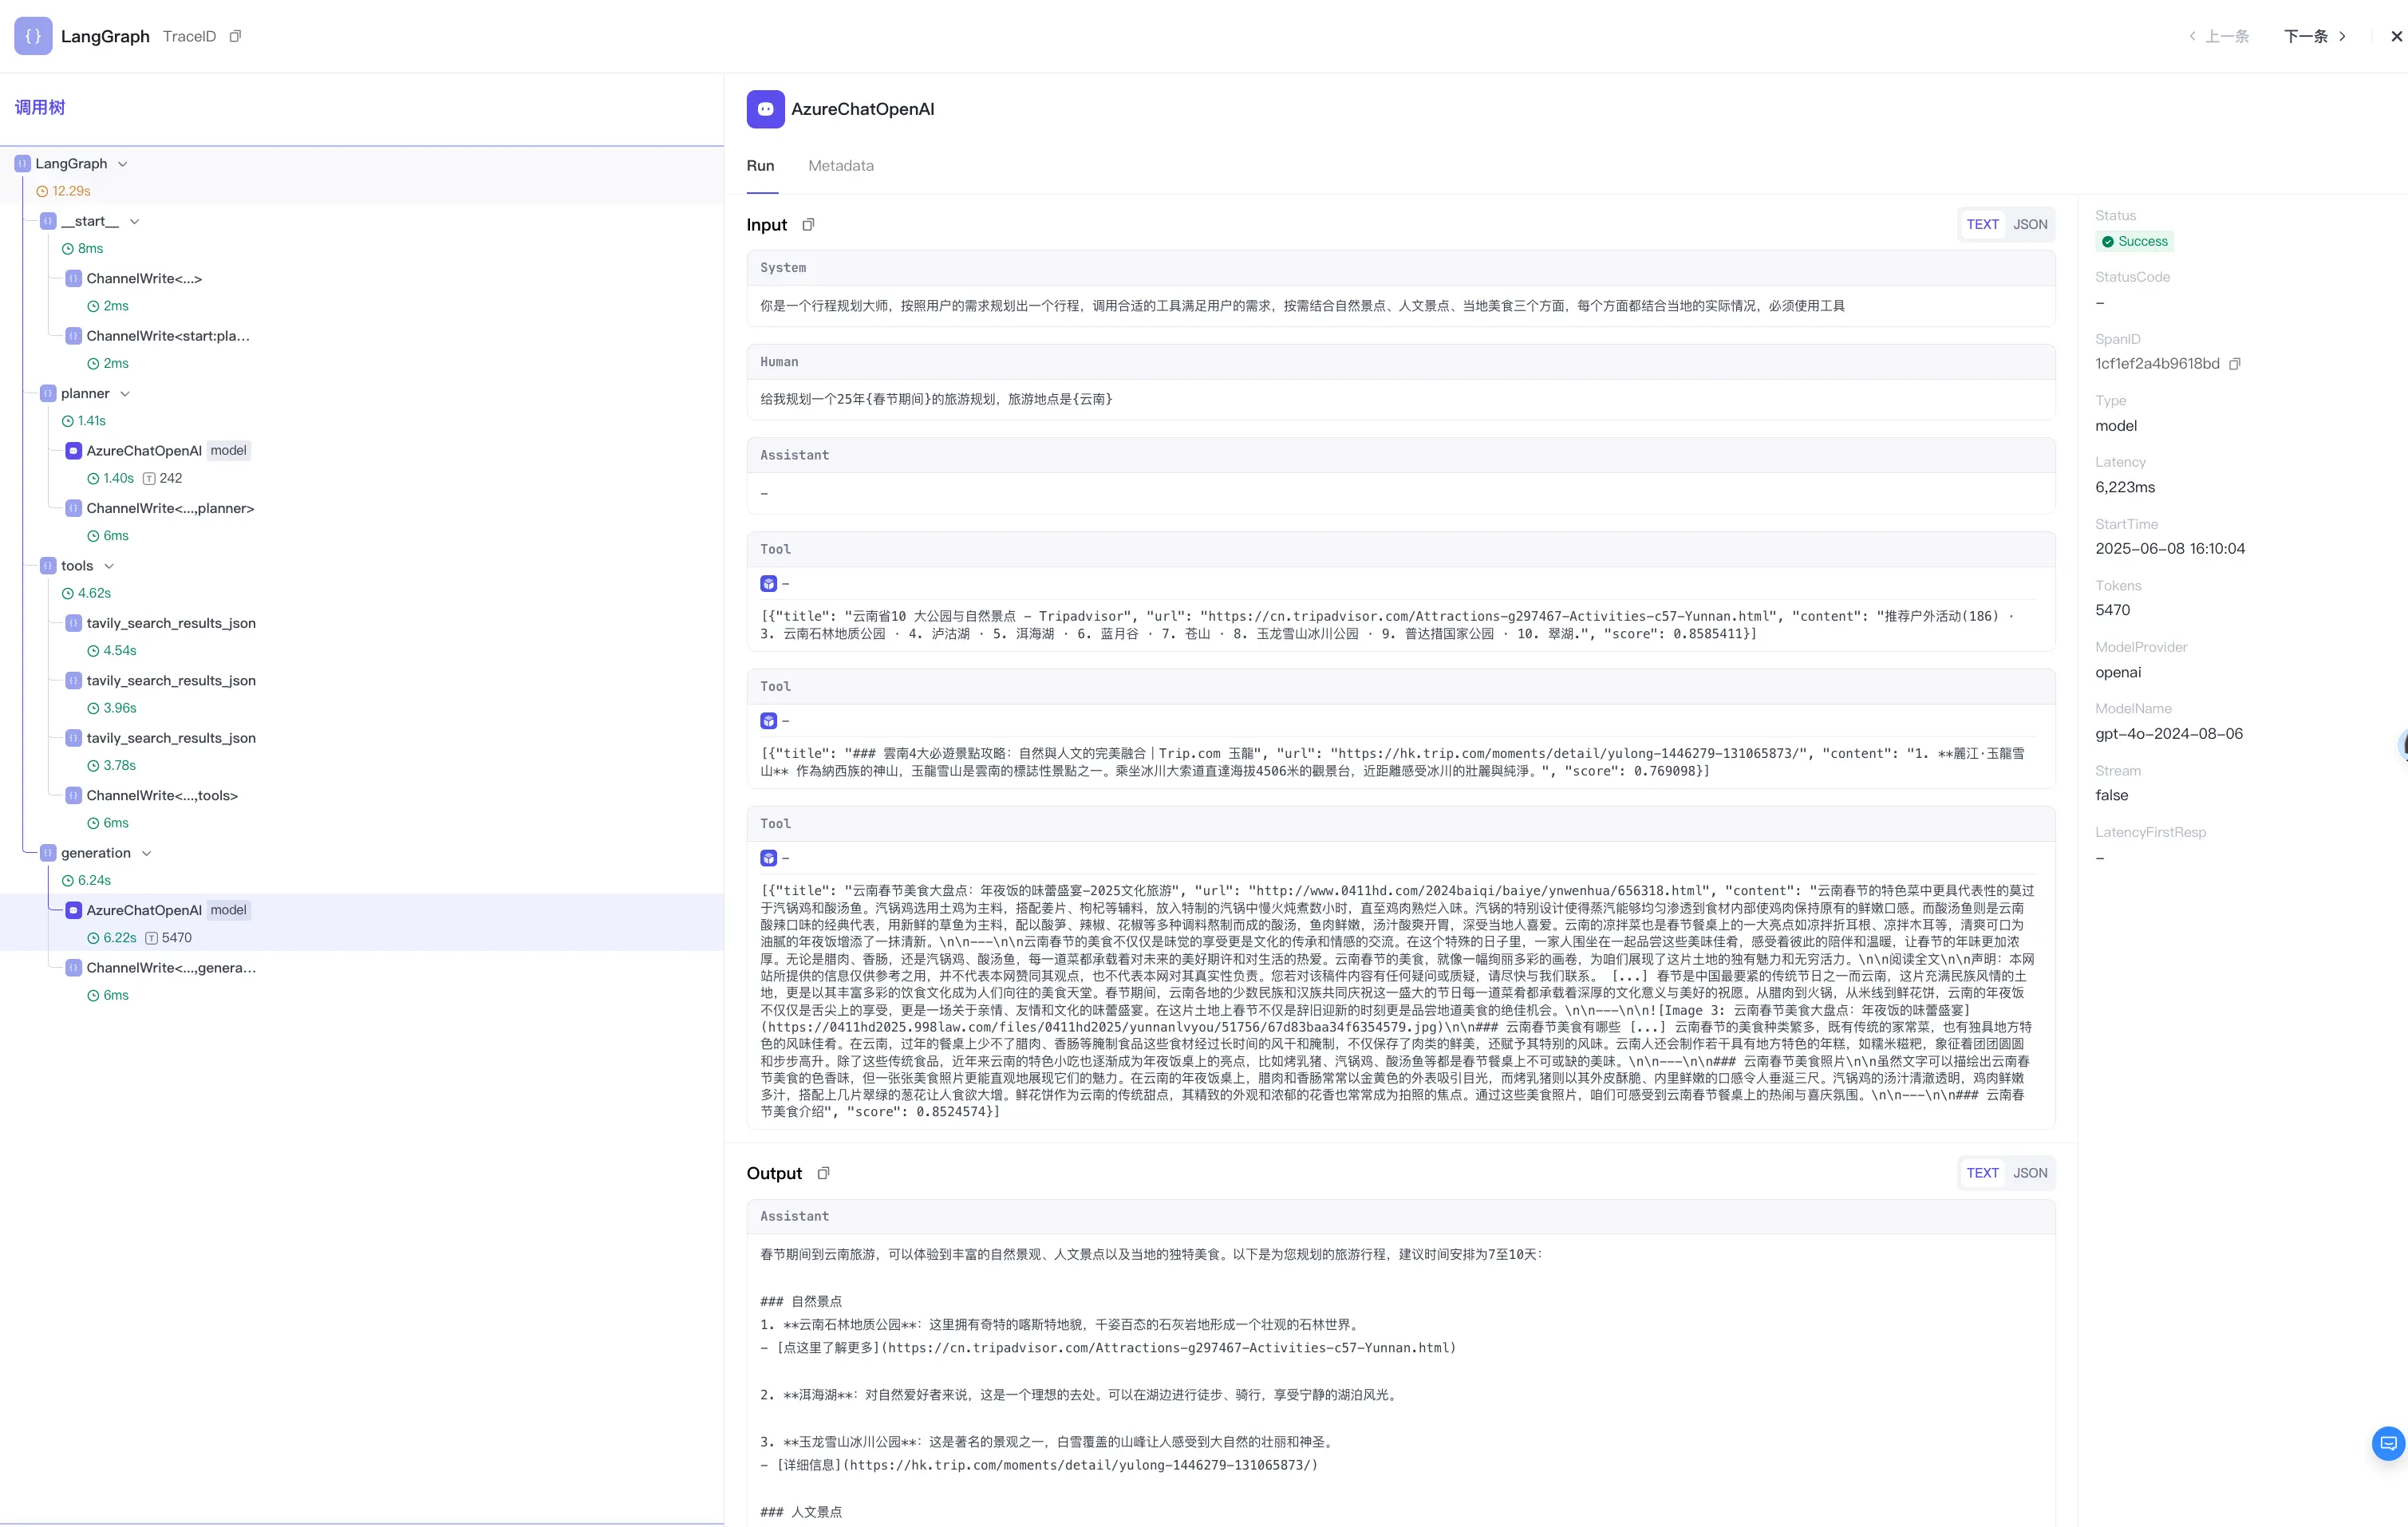The width and height of the screenshot is (2408, 1527).
Task: Copy the Input section content
Action: [808, 225]
